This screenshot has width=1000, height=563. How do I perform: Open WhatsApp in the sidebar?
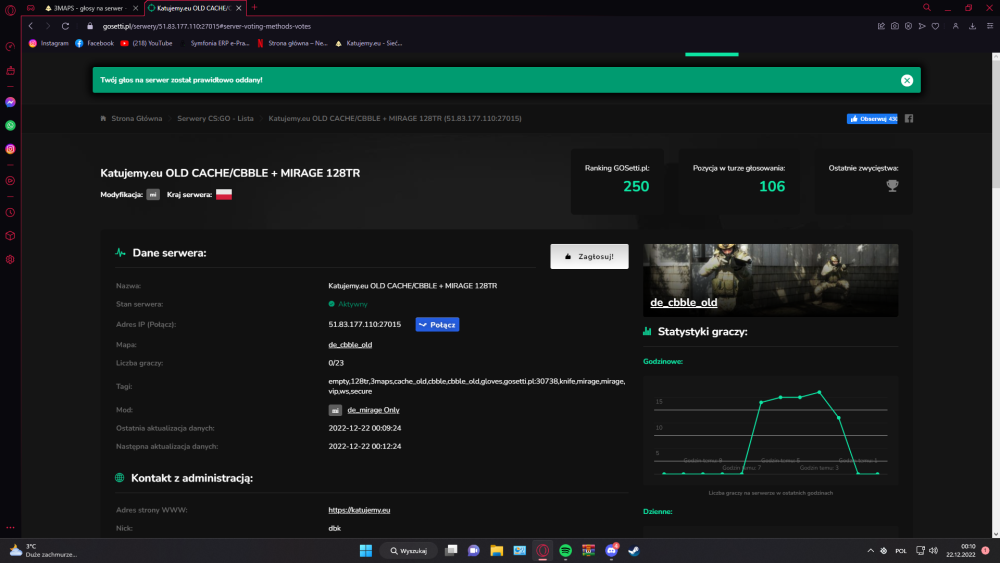coord(10,126)
